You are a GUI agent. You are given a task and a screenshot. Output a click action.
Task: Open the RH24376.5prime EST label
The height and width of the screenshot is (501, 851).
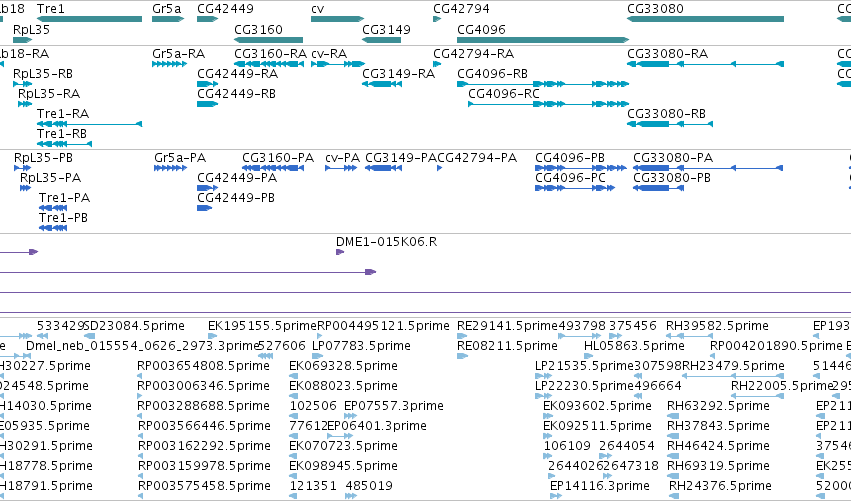coord(721,486)
